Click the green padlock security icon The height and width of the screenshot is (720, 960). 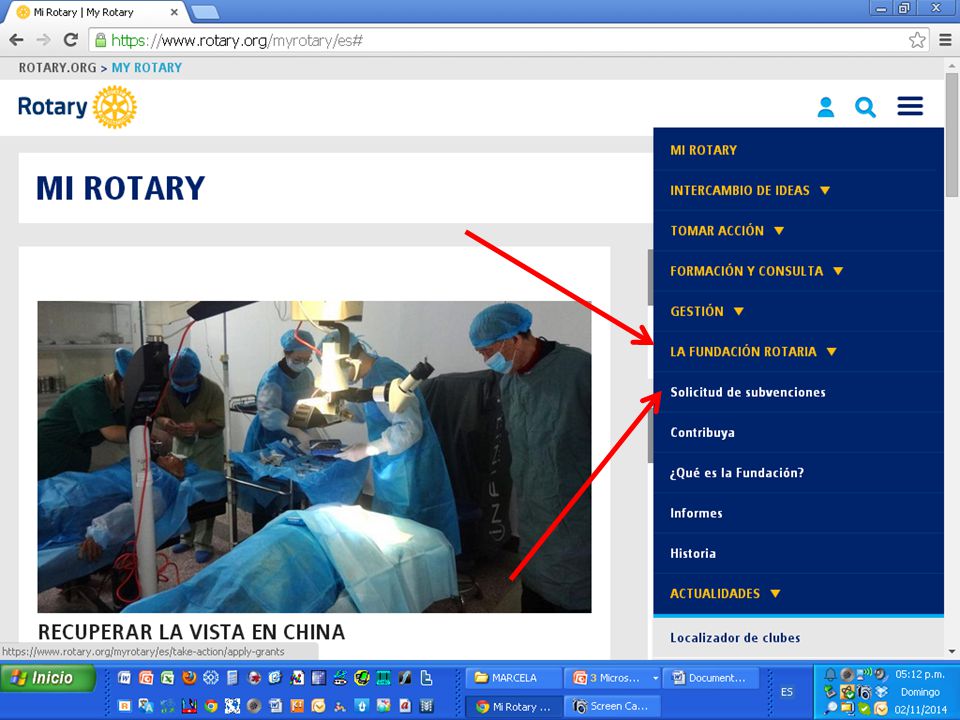100,40
